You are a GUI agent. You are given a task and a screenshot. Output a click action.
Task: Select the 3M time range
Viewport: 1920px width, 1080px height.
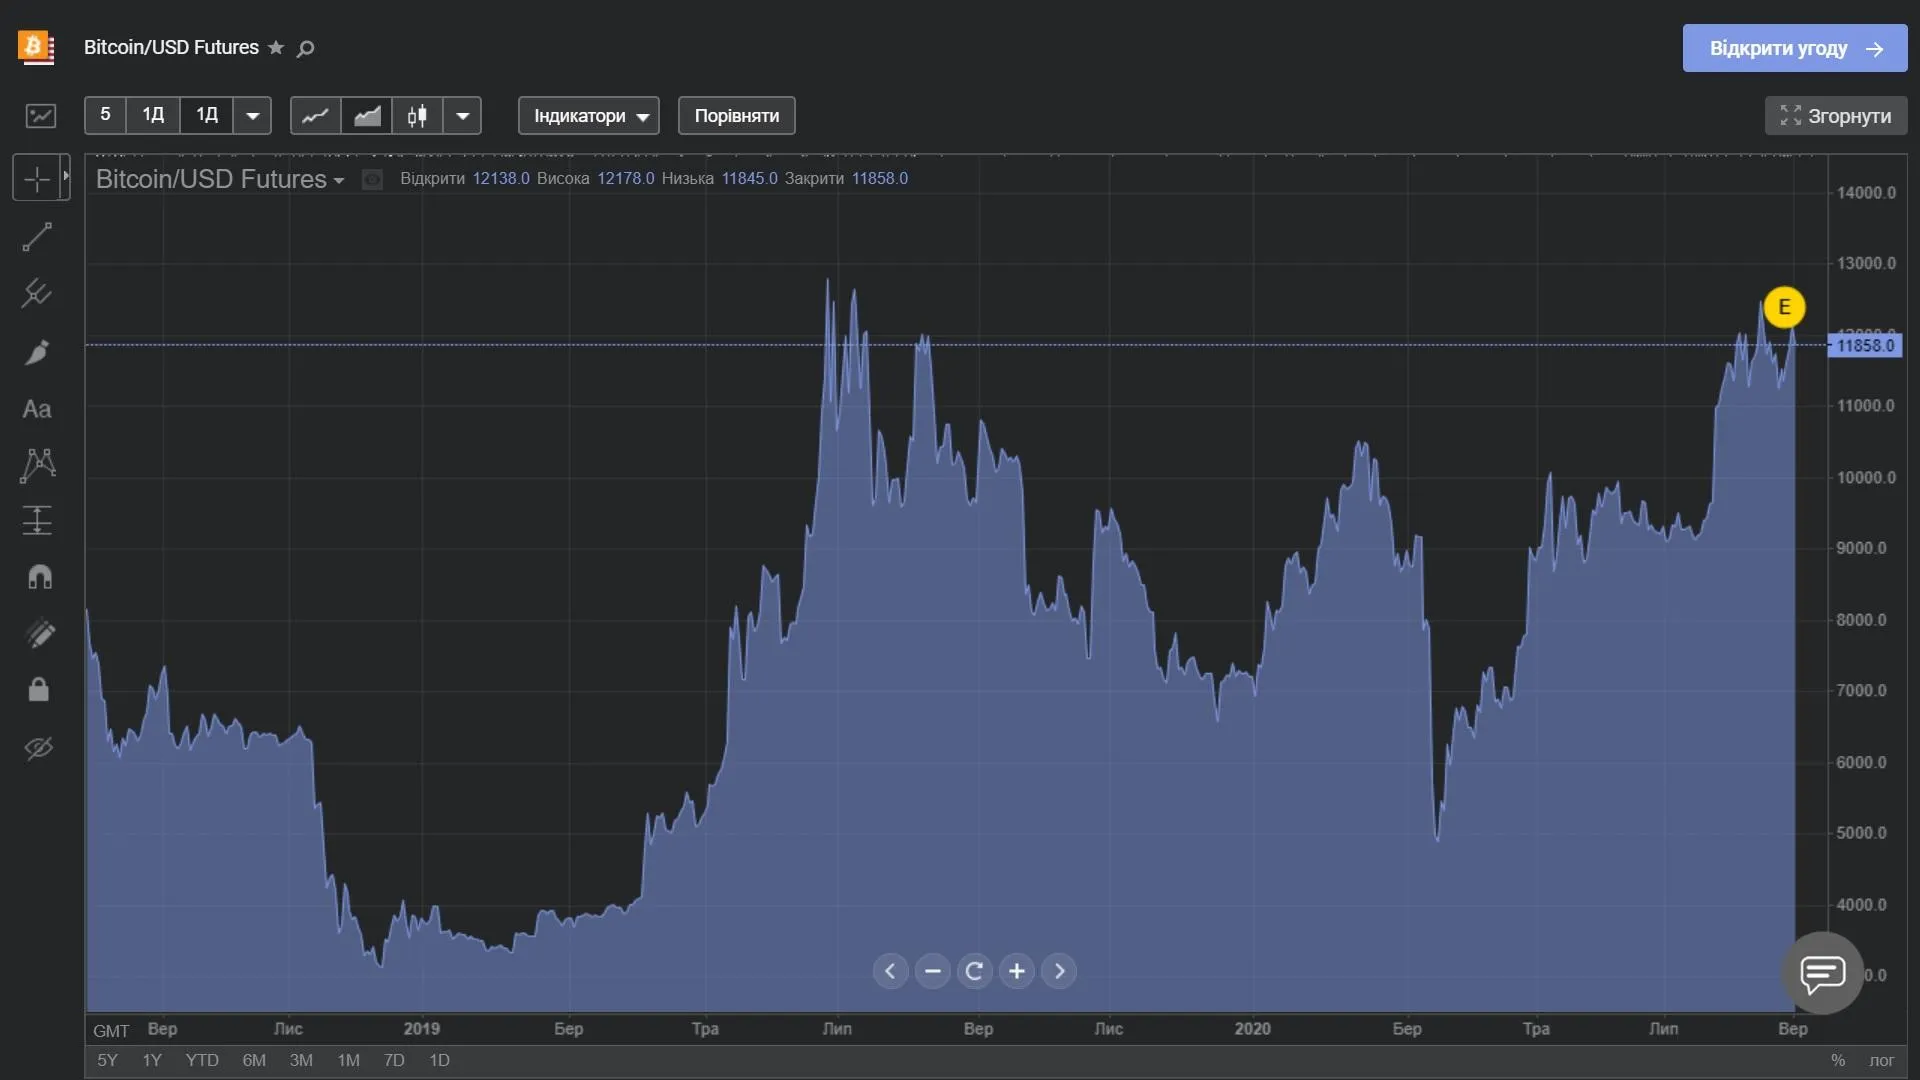(x=301, y=1060)
